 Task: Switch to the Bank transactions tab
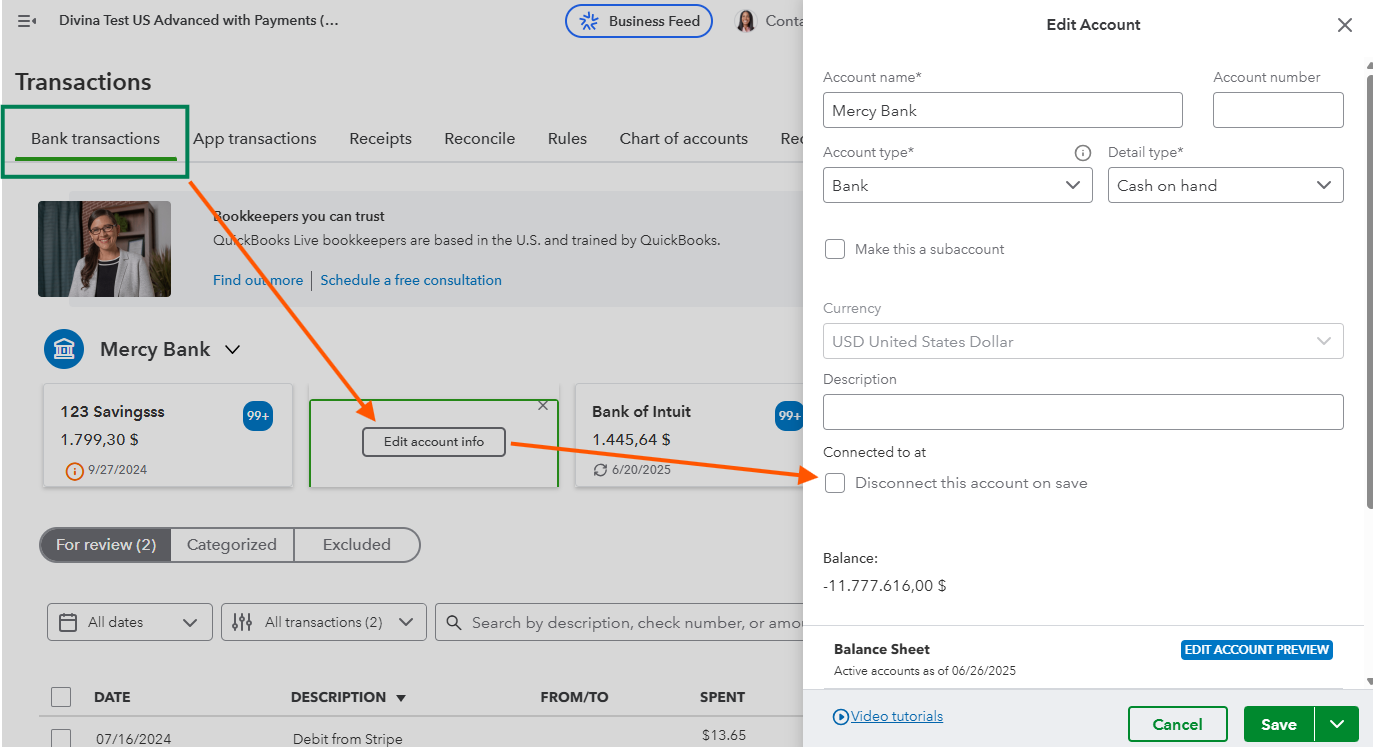pyautogui.click(x=95, y=139)
